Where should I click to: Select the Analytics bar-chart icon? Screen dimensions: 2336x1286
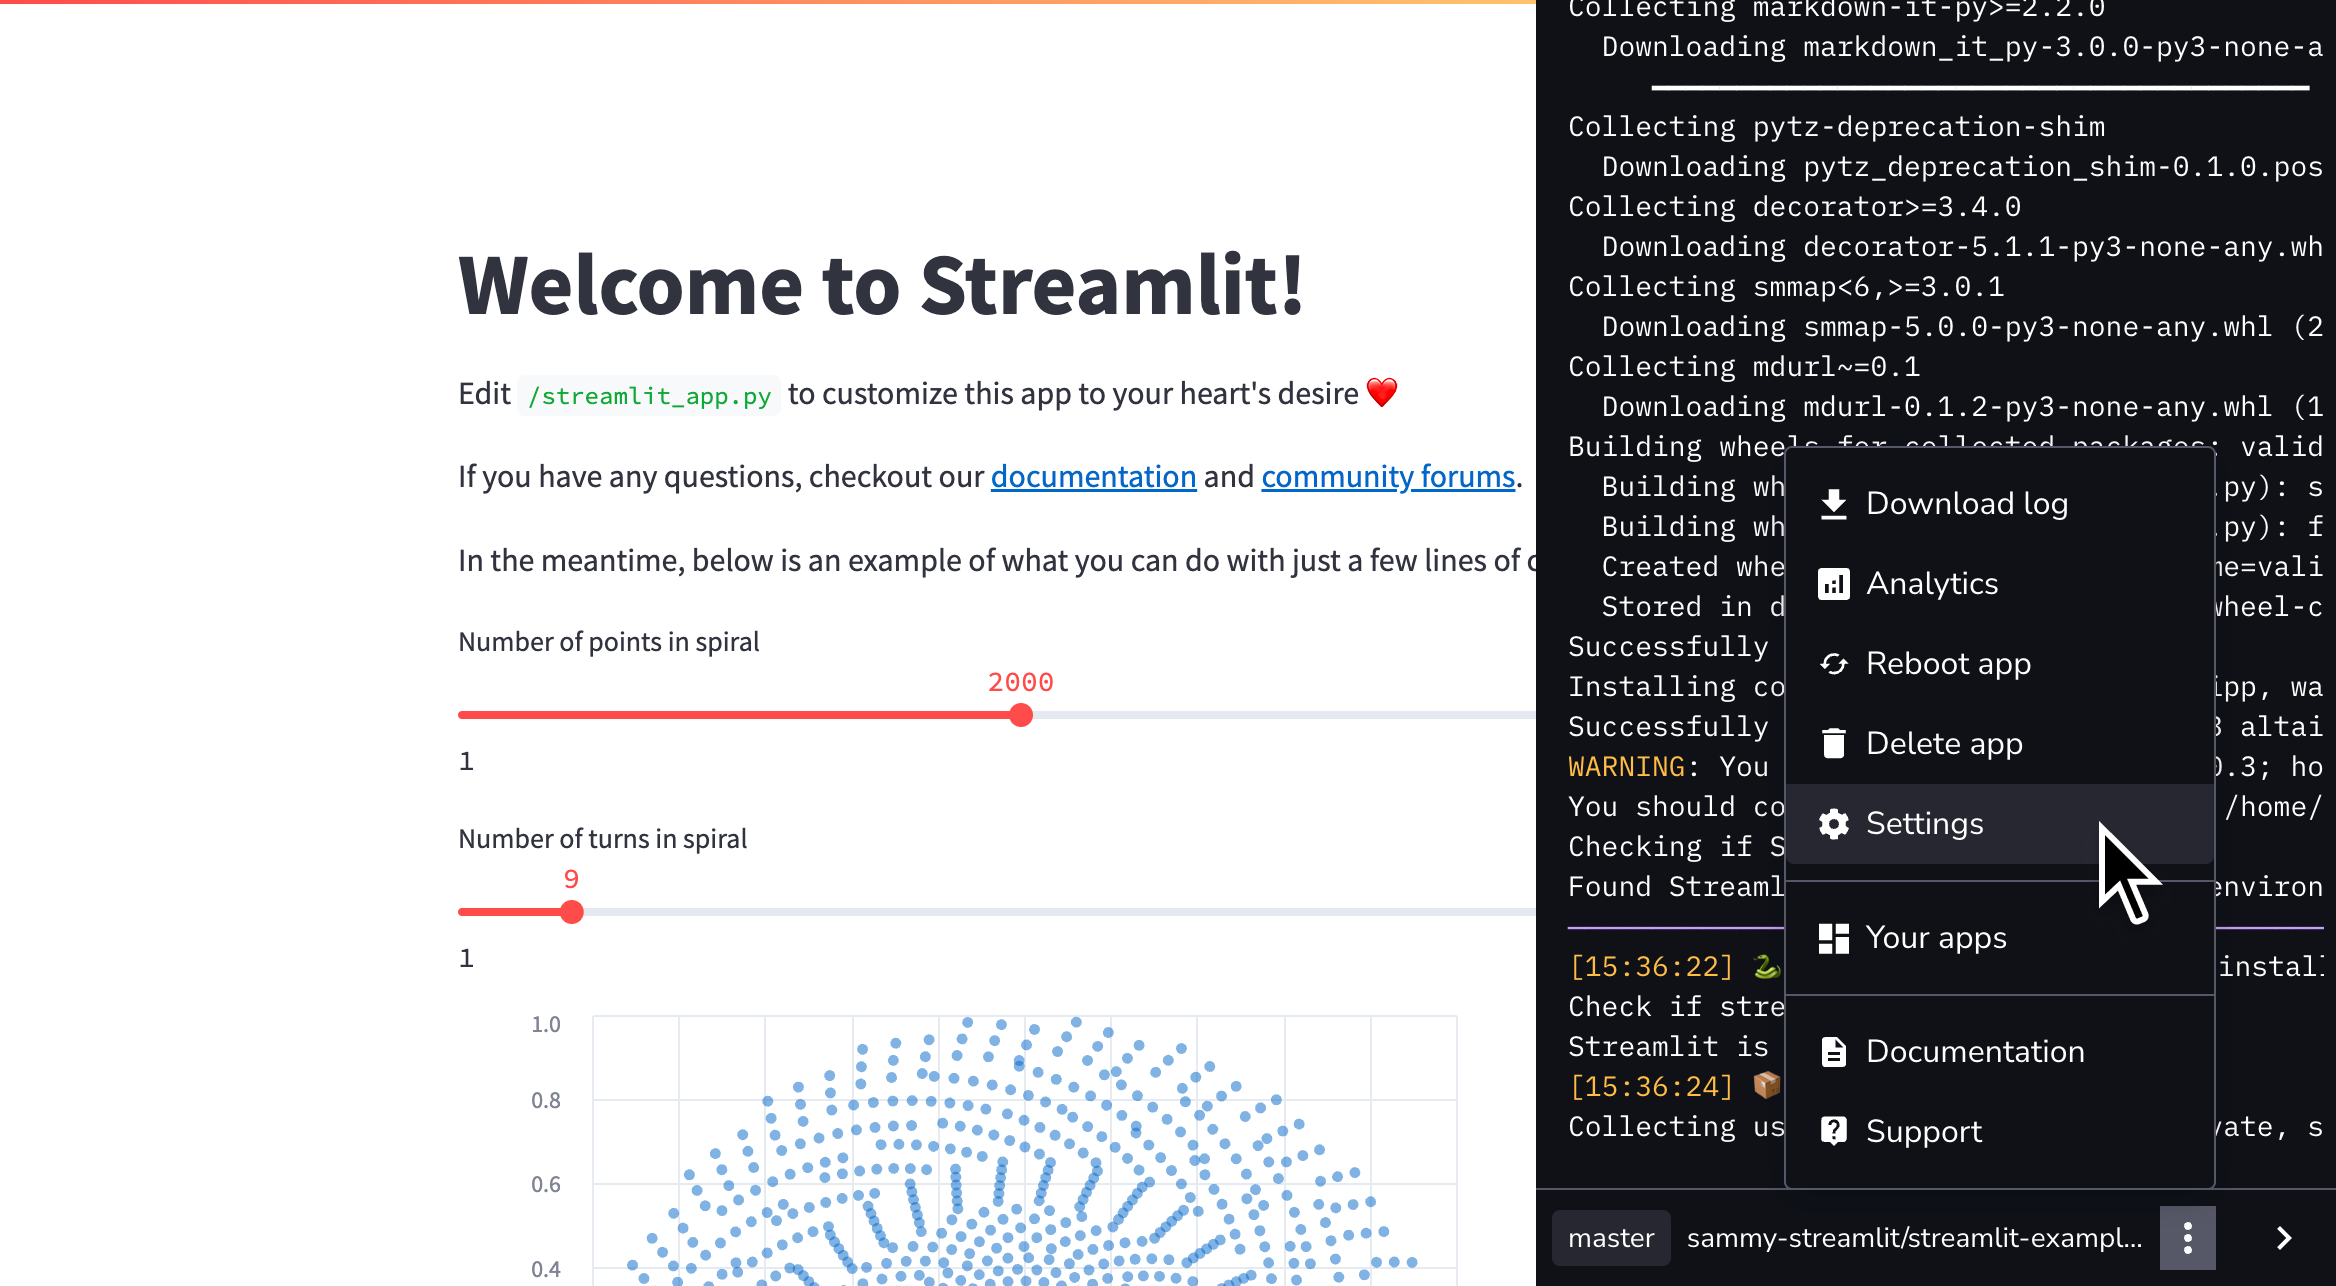click(x=1835, y=583)
